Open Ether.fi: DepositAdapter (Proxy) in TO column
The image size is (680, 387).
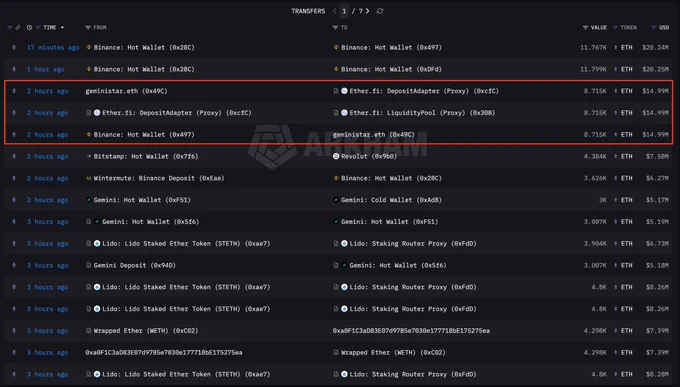424,91
